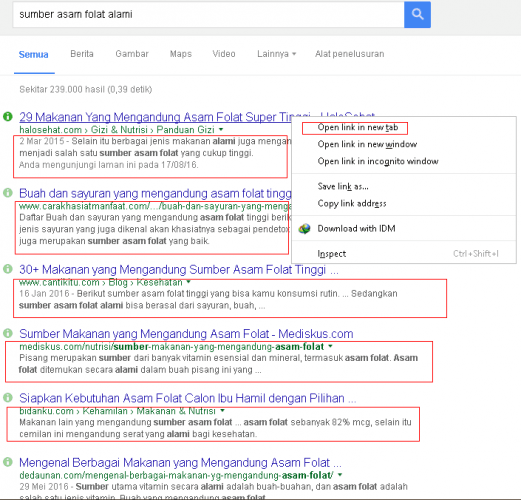
Task: Switch to the Berita tab
Action: (x=82, y=54)
